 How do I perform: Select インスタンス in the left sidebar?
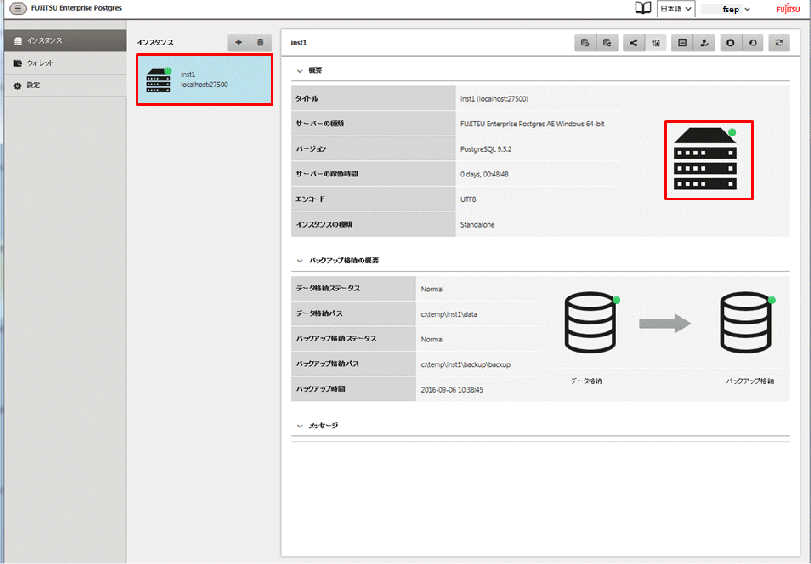click(65, 40)
